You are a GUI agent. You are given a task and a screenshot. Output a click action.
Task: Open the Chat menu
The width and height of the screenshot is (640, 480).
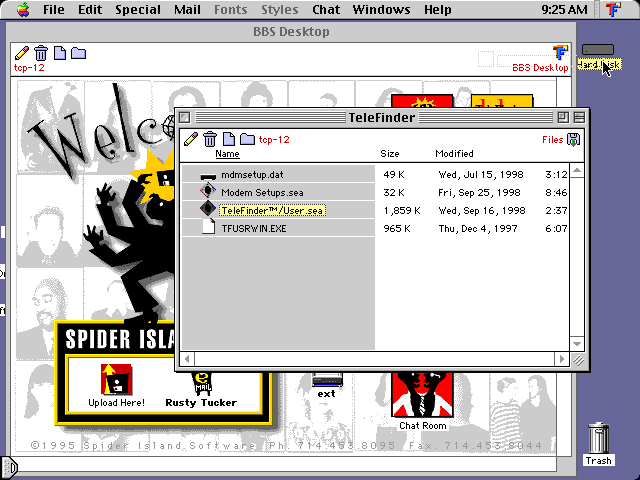[326, 9]
